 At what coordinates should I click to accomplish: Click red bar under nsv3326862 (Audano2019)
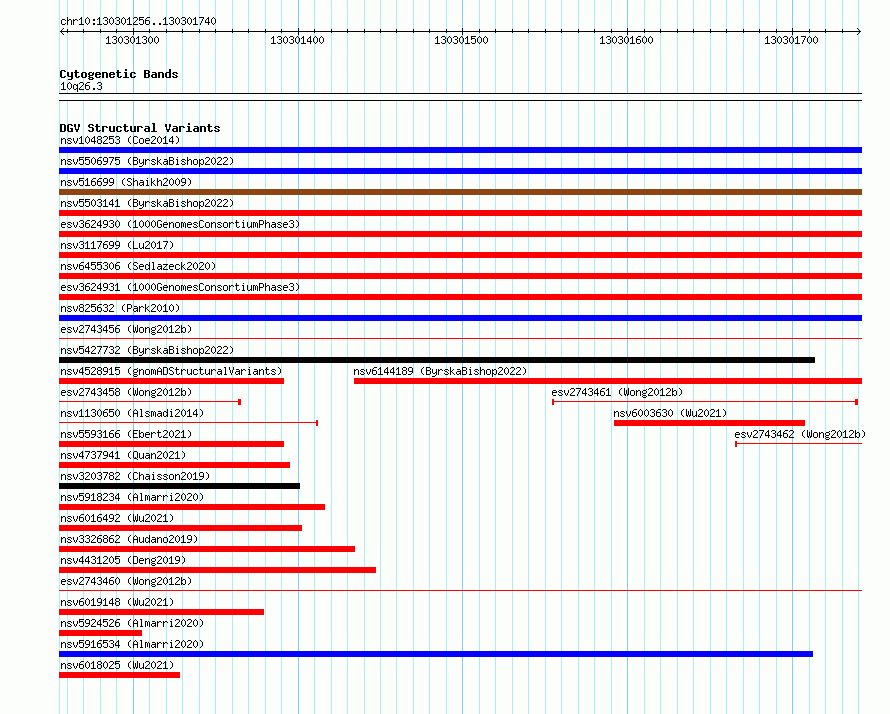[207, 549]
